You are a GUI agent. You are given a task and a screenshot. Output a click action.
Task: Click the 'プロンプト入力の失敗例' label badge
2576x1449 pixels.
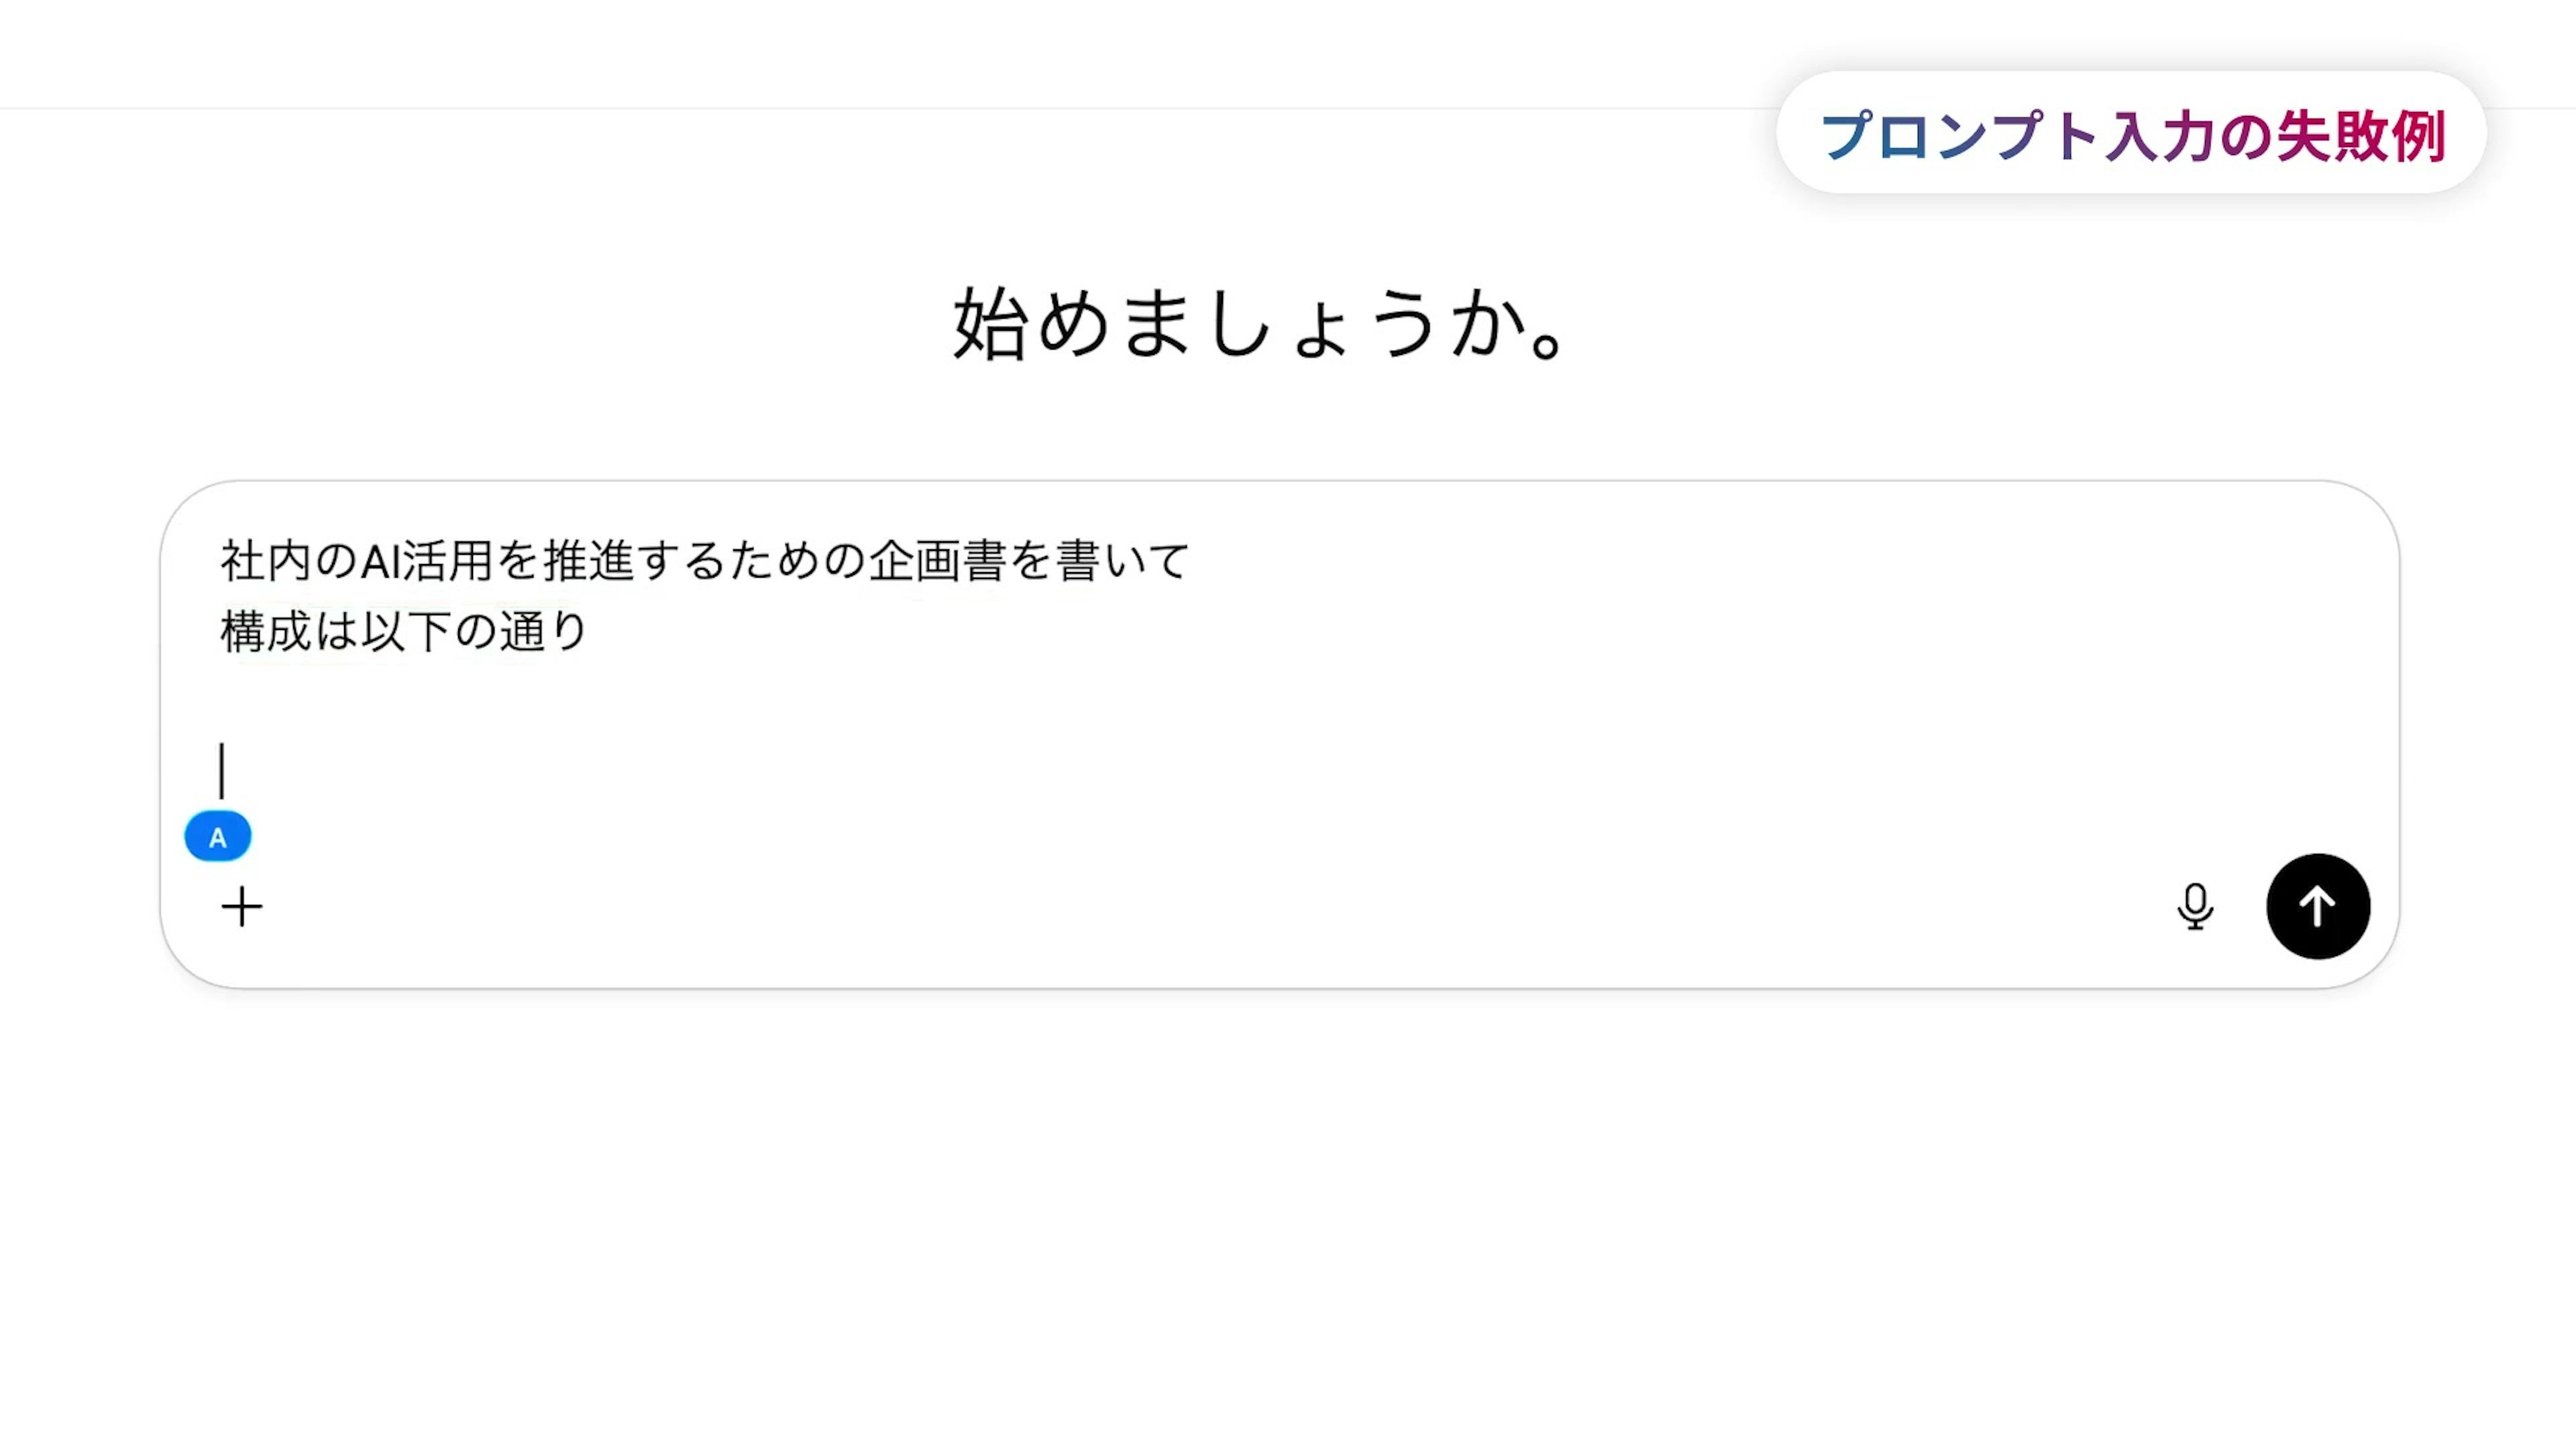(x=2131, y=134)
